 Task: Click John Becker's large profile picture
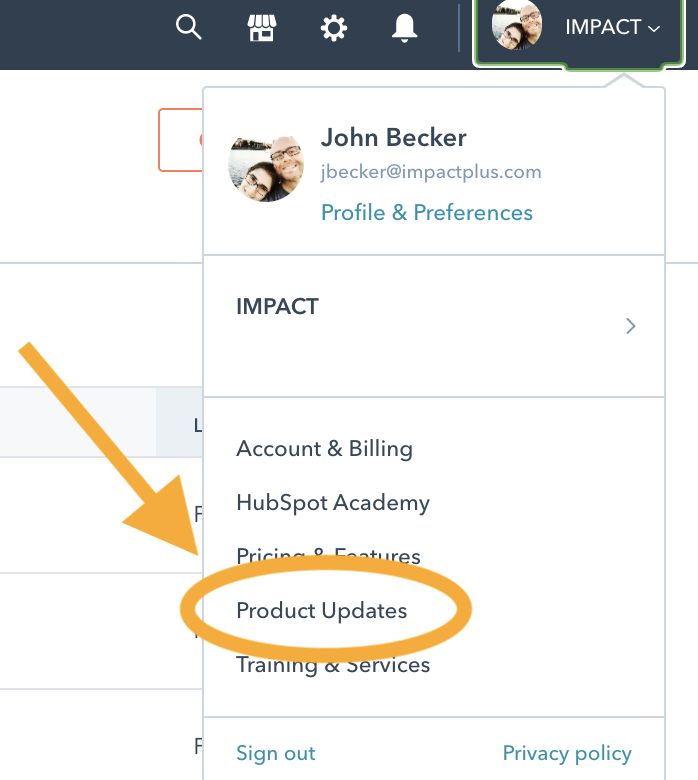(266, 169)
